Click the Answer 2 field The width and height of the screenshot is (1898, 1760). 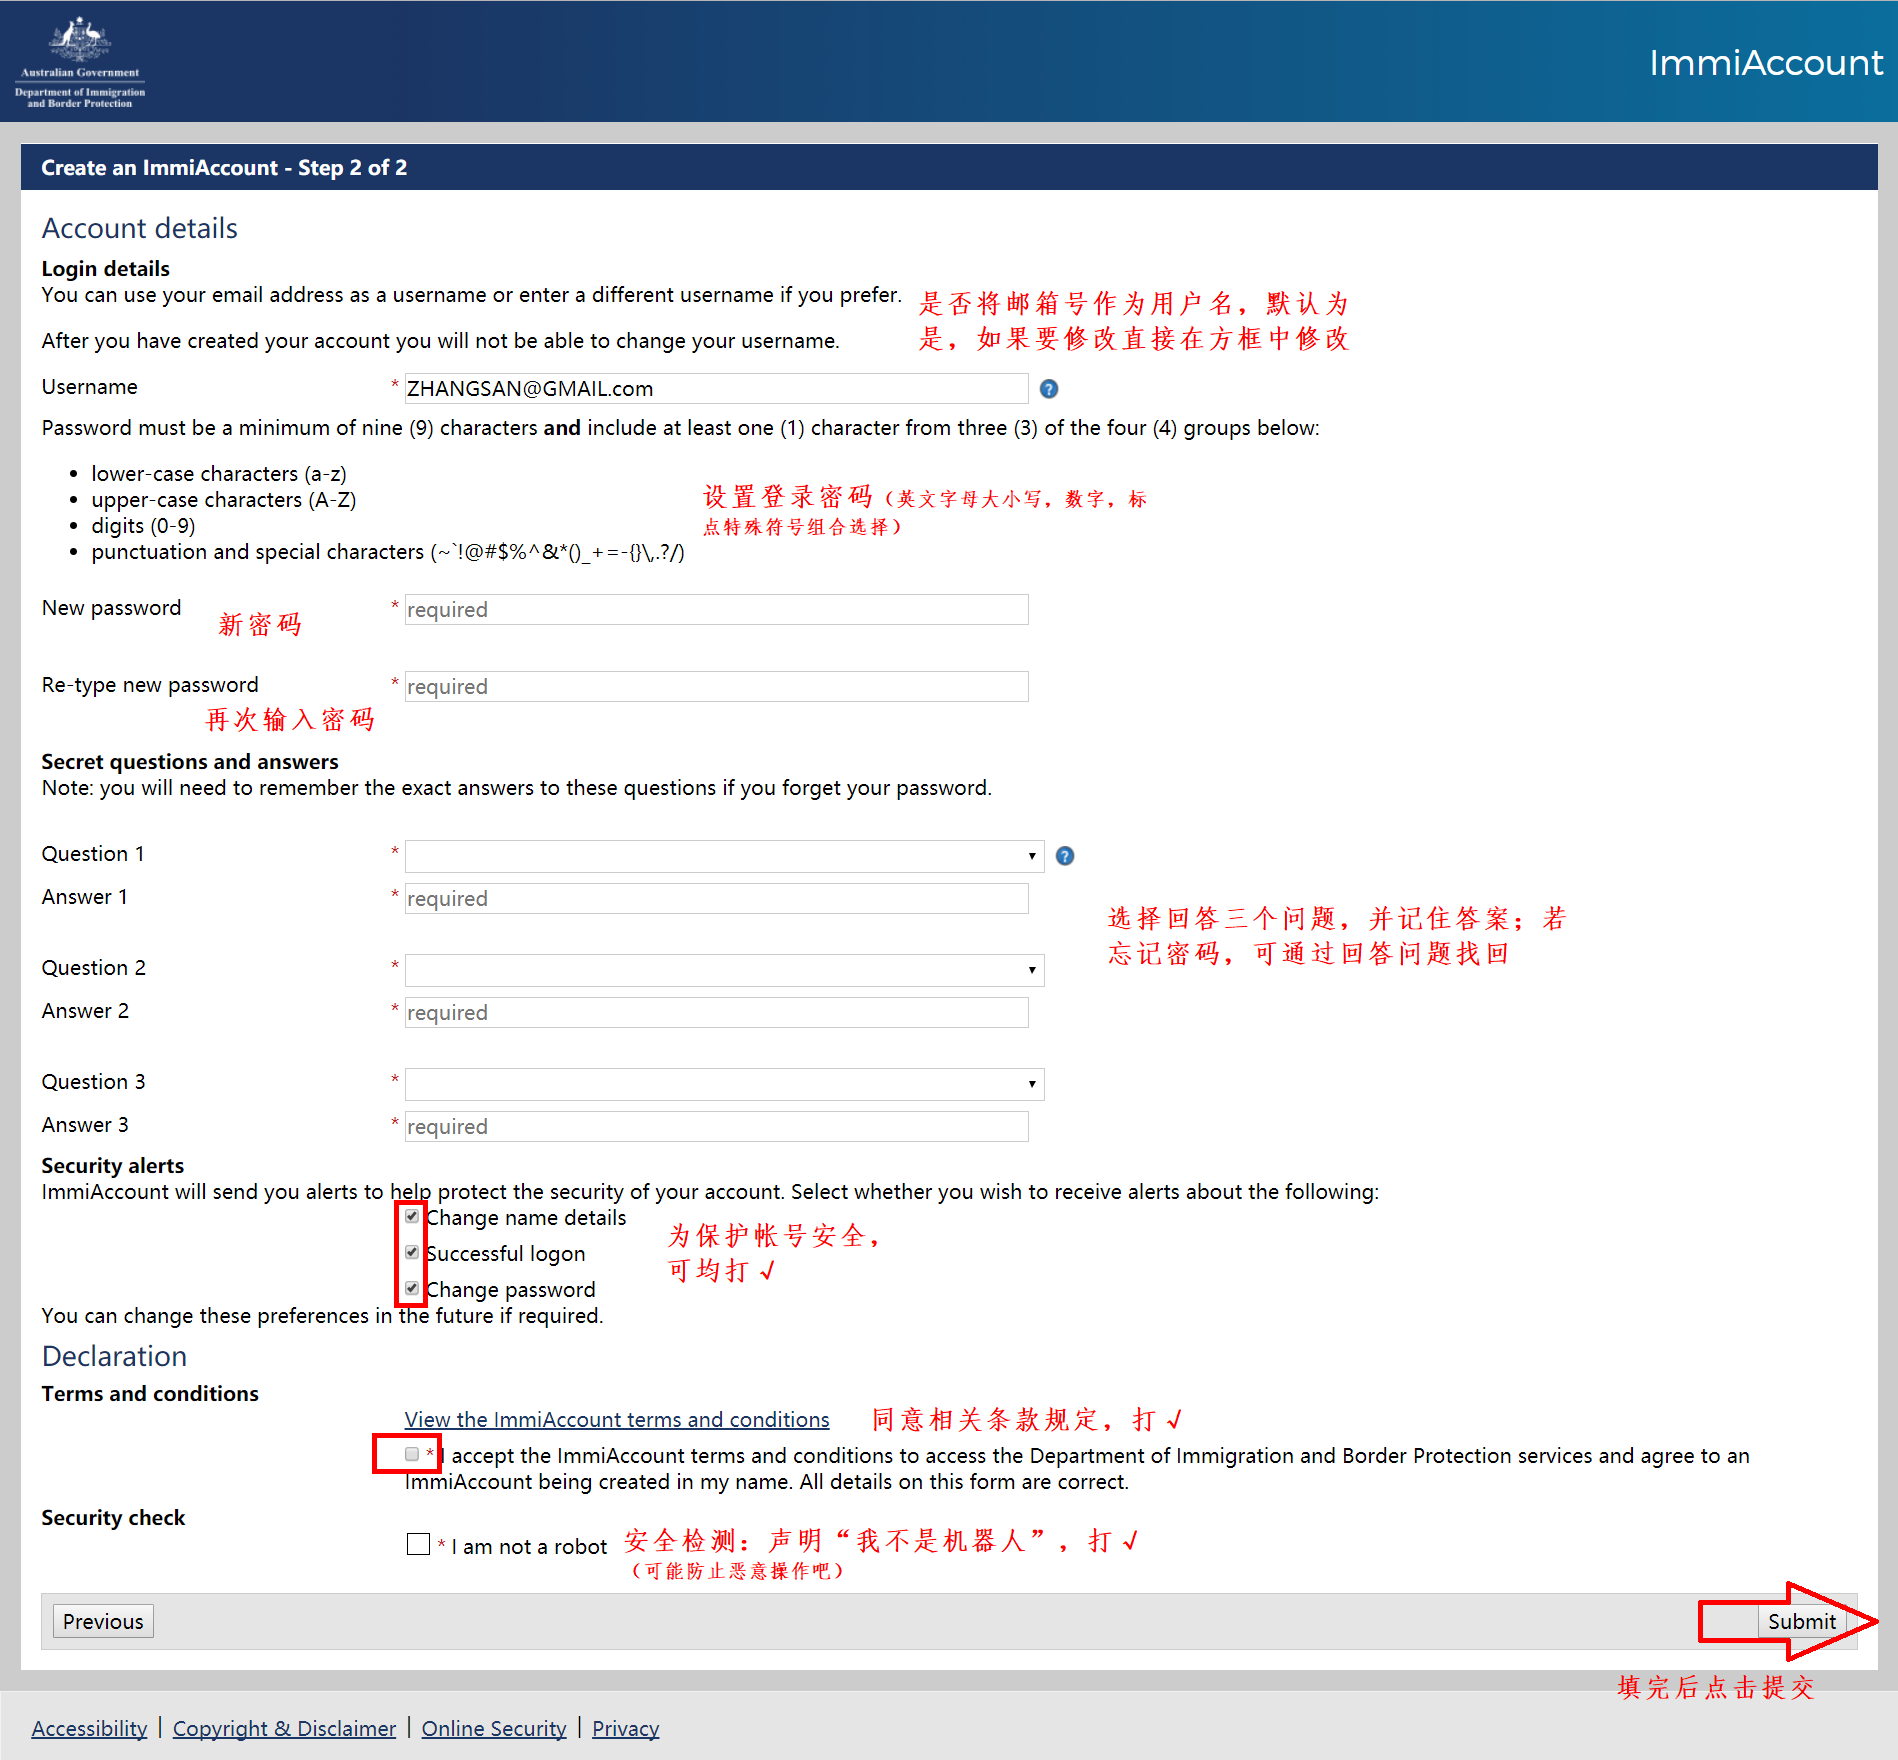click(716, 1013)
